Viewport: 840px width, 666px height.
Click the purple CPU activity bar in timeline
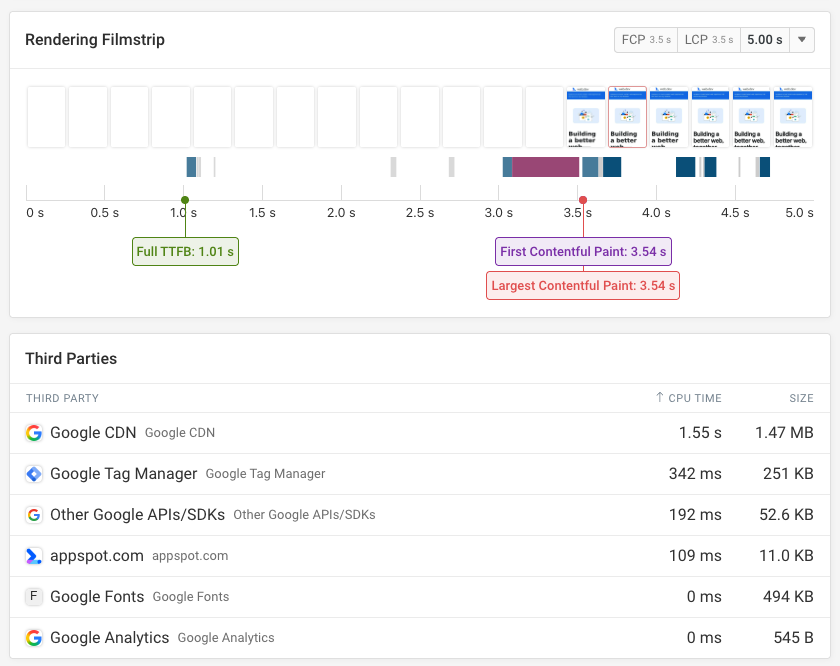click(x=545, y=167)
